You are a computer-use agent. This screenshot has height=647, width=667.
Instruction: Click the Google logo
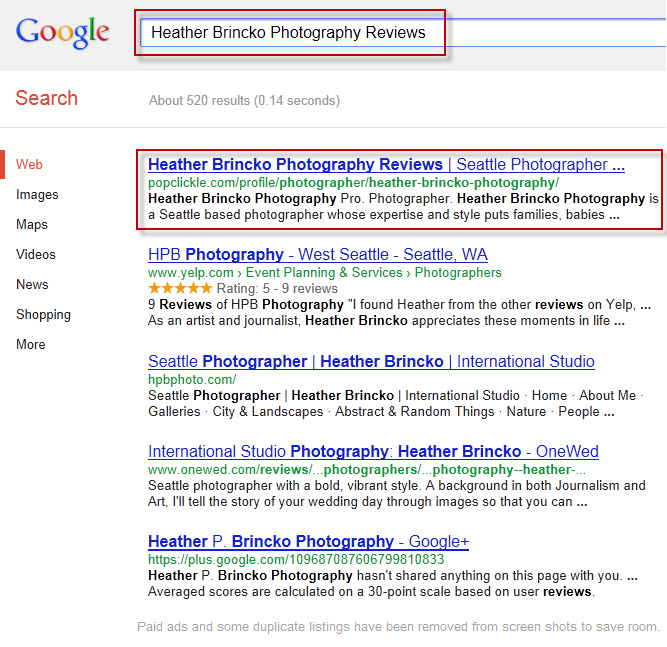63,32
